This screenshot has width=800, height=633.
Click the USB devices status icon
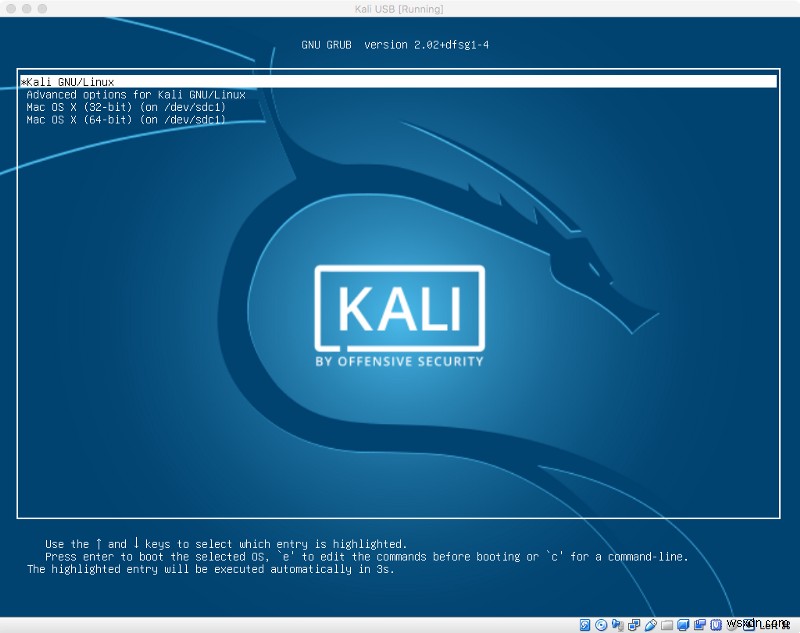coord(651,625)
